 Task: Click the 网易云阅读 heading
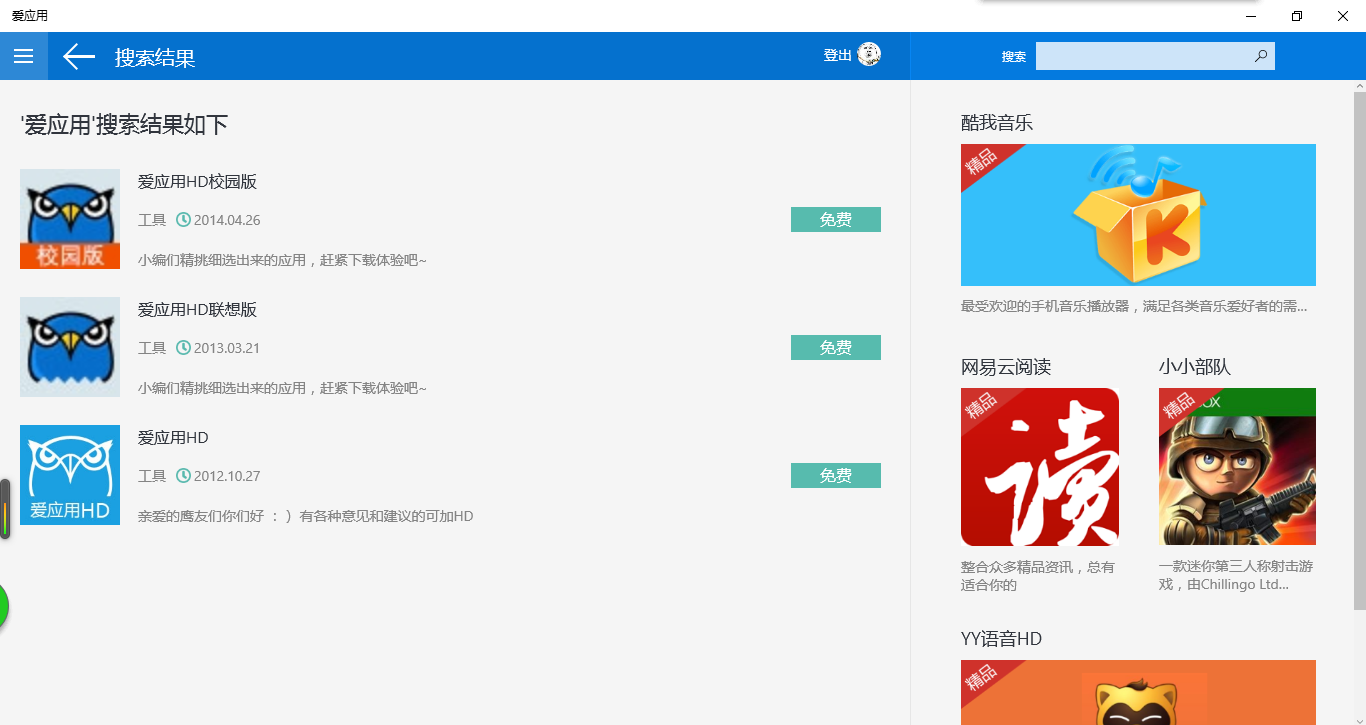(1006, 367)
